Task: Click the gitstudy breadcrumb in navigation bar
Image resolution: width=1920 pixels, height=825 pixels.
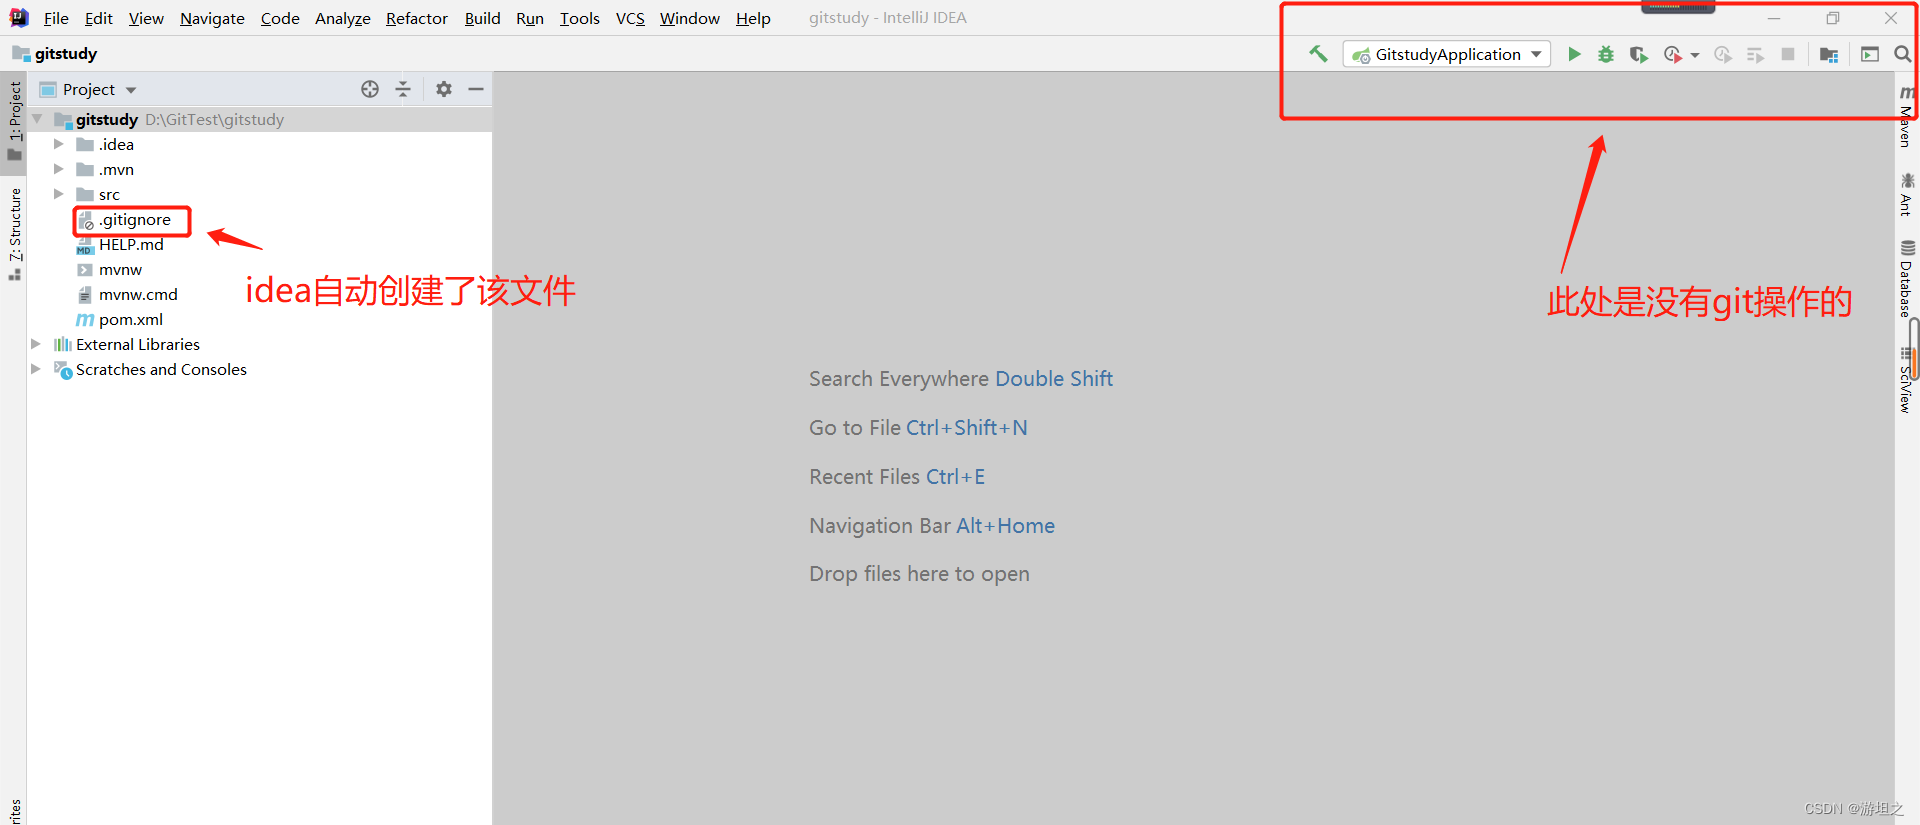Action: [x=55, y=53]
